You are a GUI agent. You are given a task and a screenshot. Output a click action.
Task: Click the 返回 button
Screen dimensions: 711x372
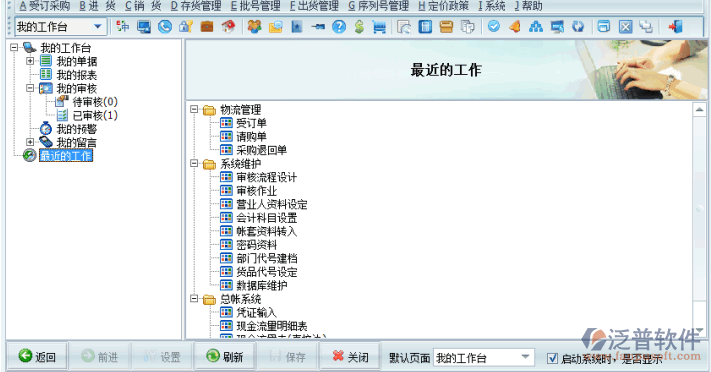coord(37,357)
